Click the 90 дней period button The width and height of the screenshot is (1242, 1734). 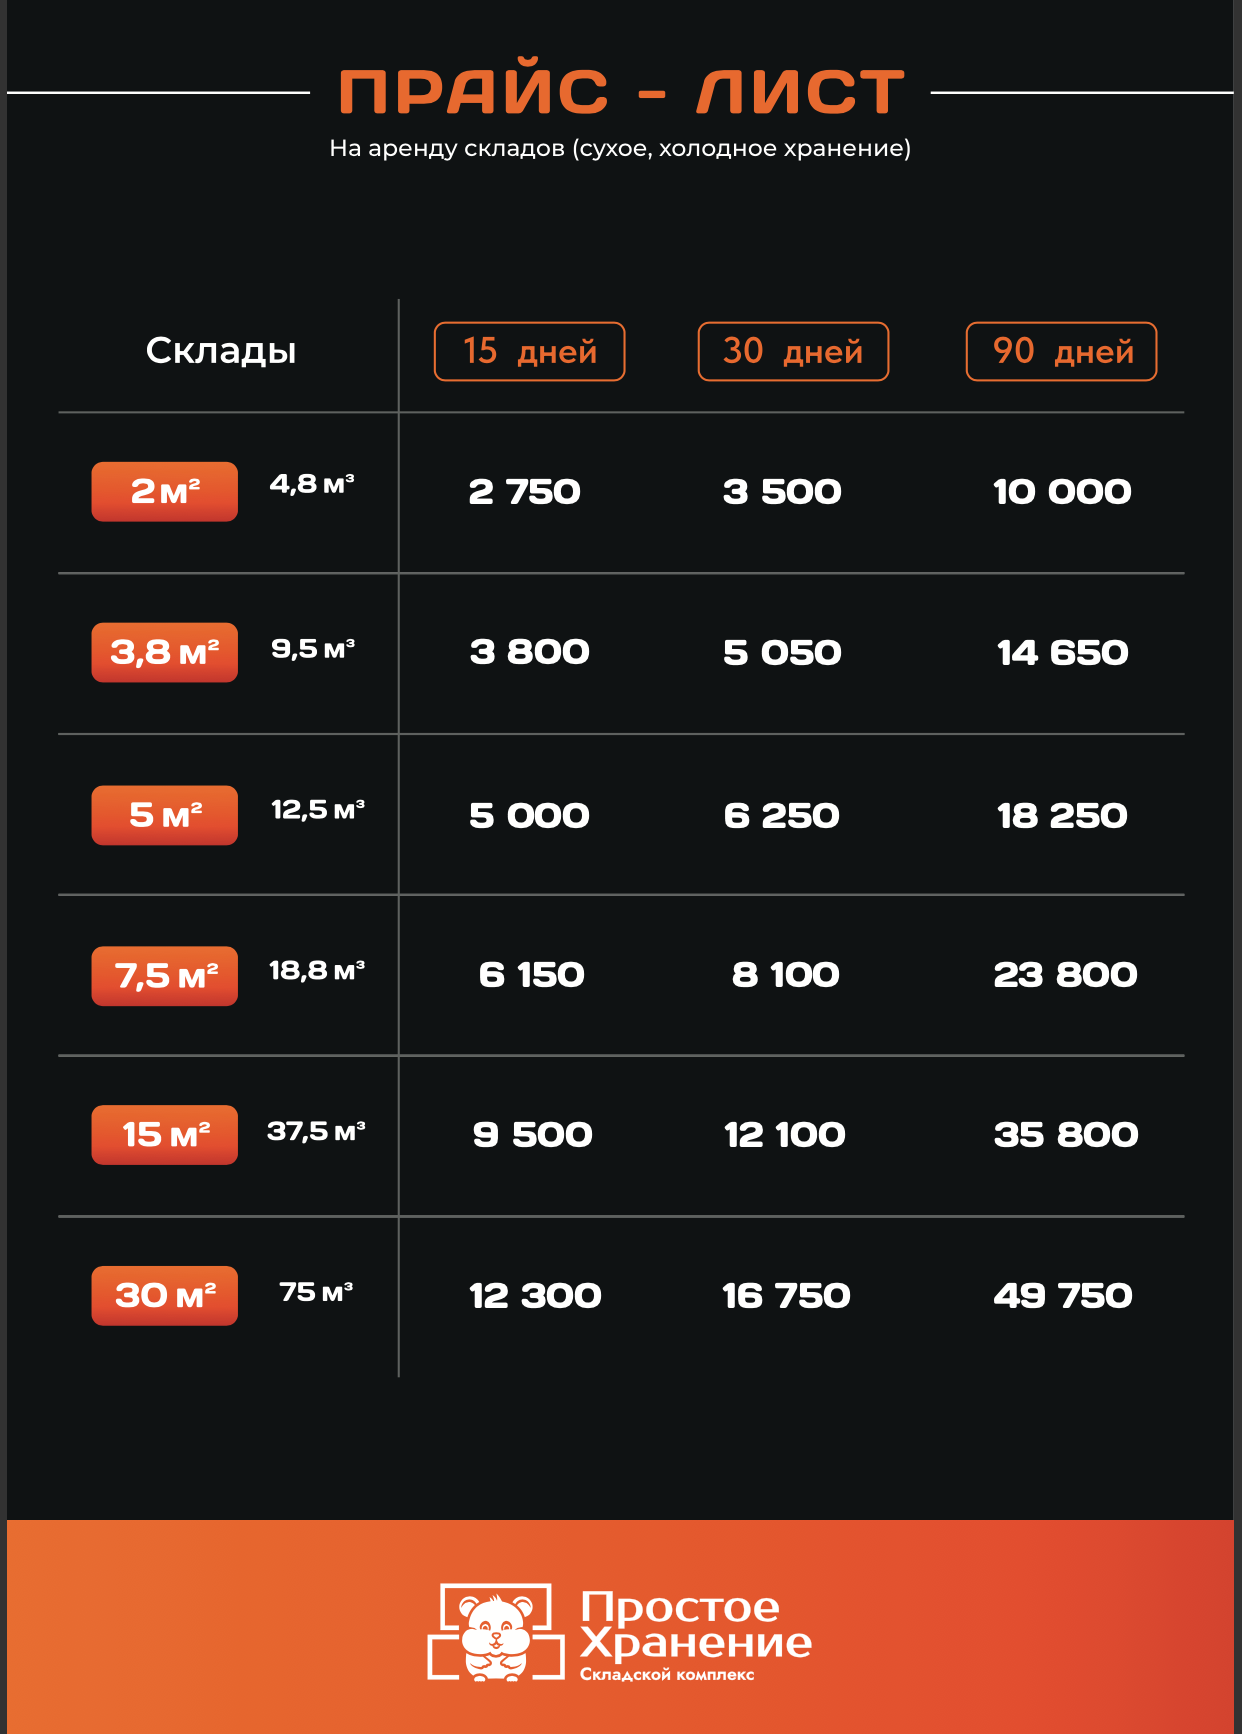(x=1061, y=352)
